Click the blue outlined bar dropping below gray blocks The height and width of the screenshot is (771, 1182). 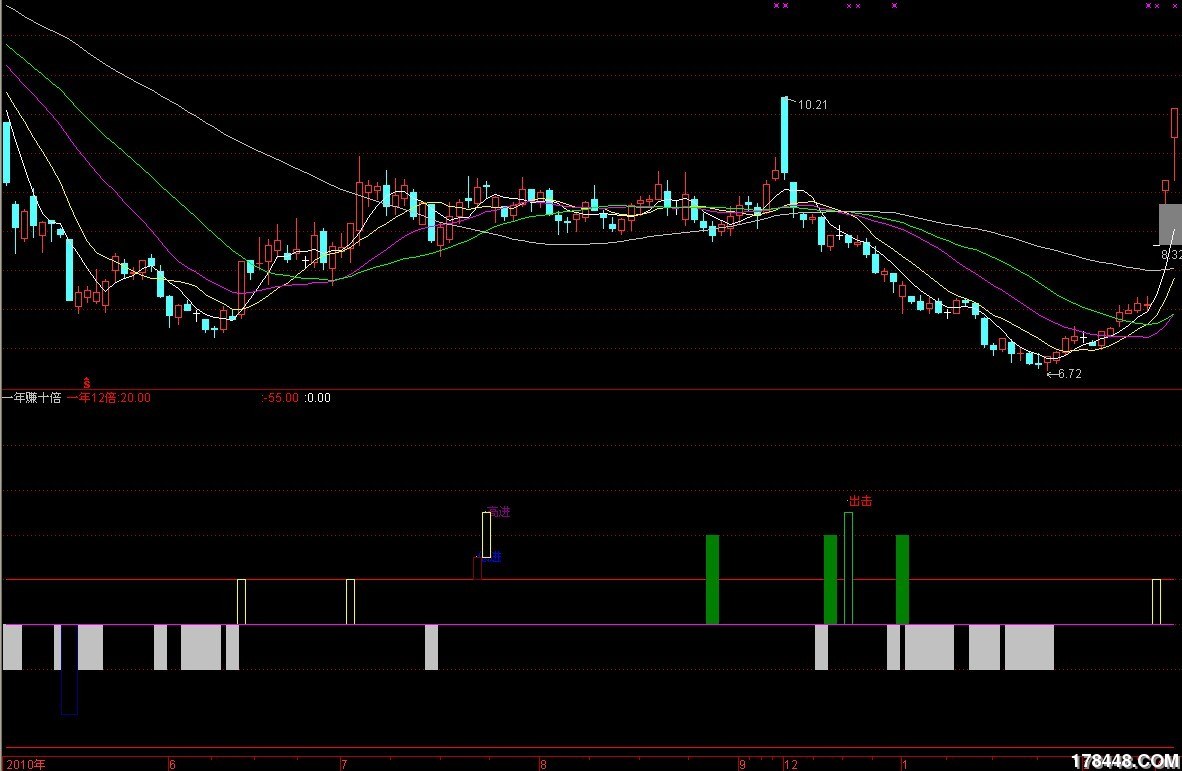tap(69, 669)
